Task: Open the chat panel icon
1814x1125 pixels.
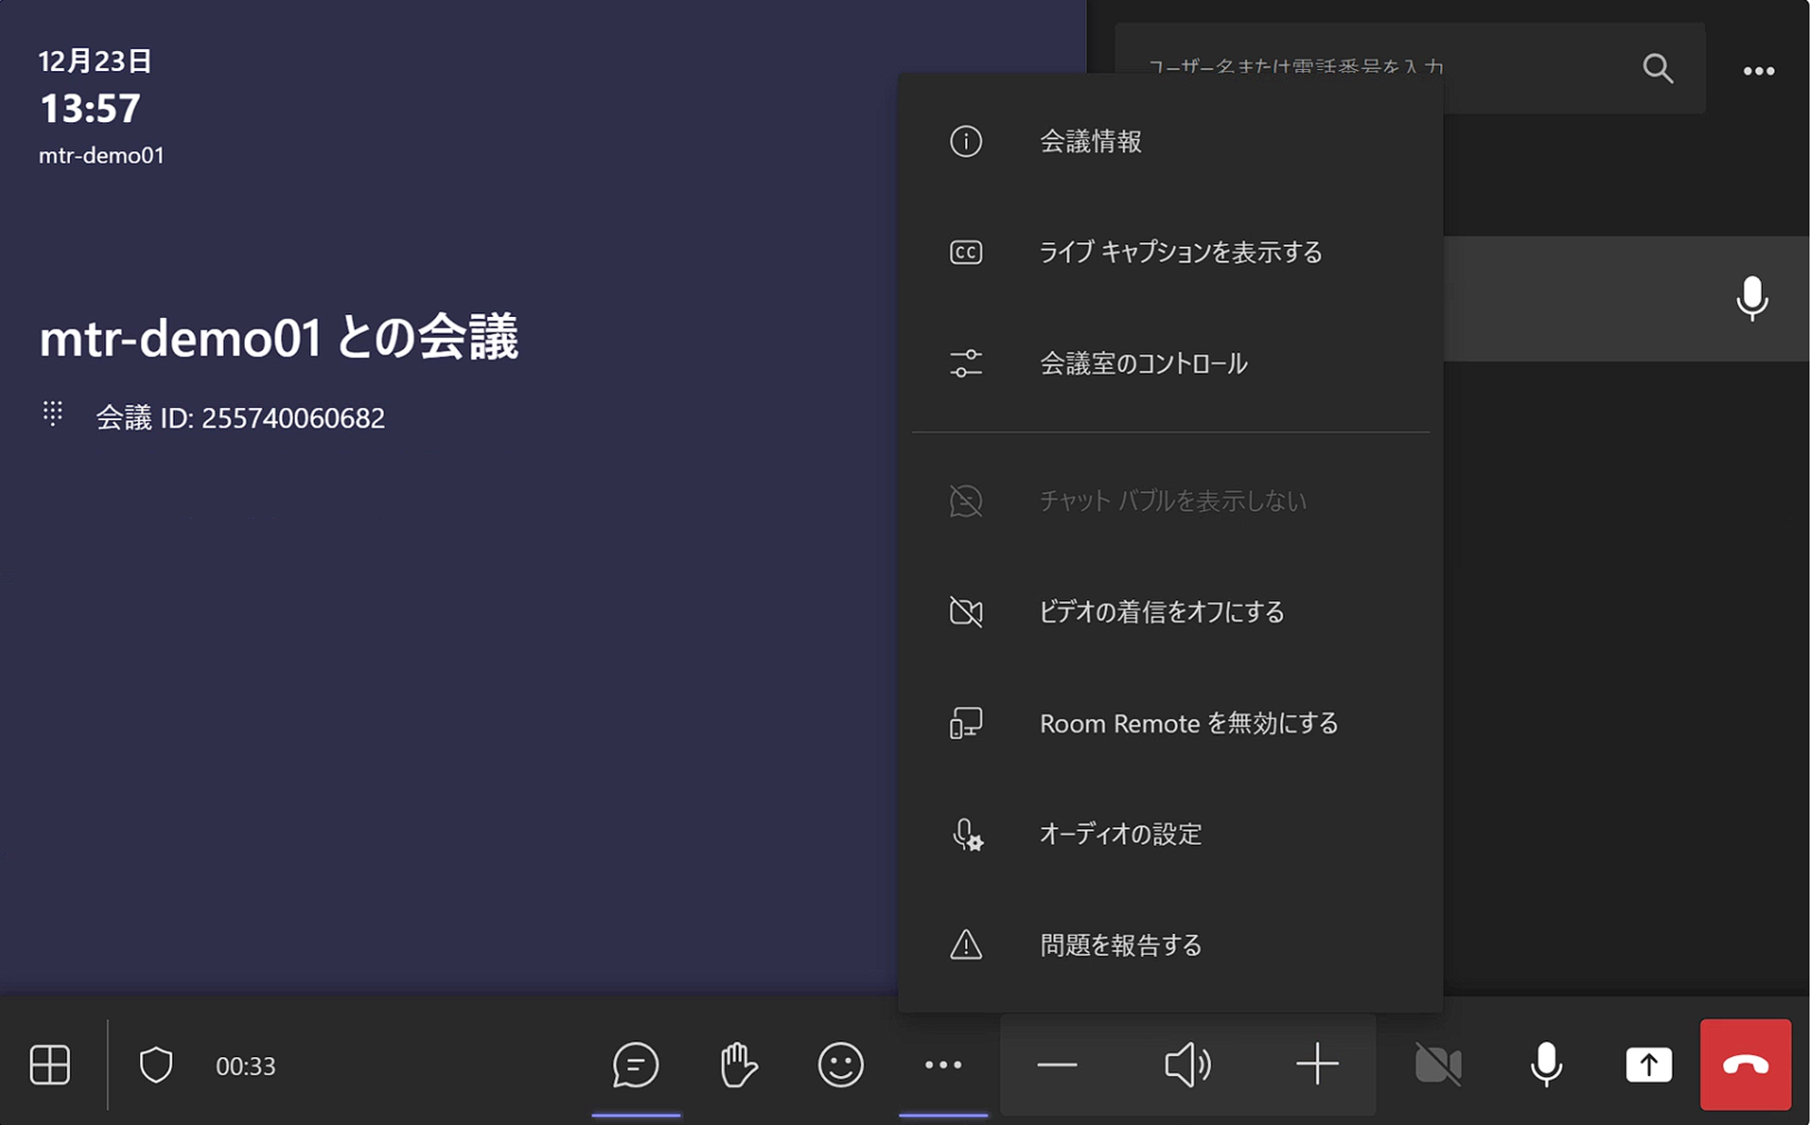Action: tap(636, 1064)
